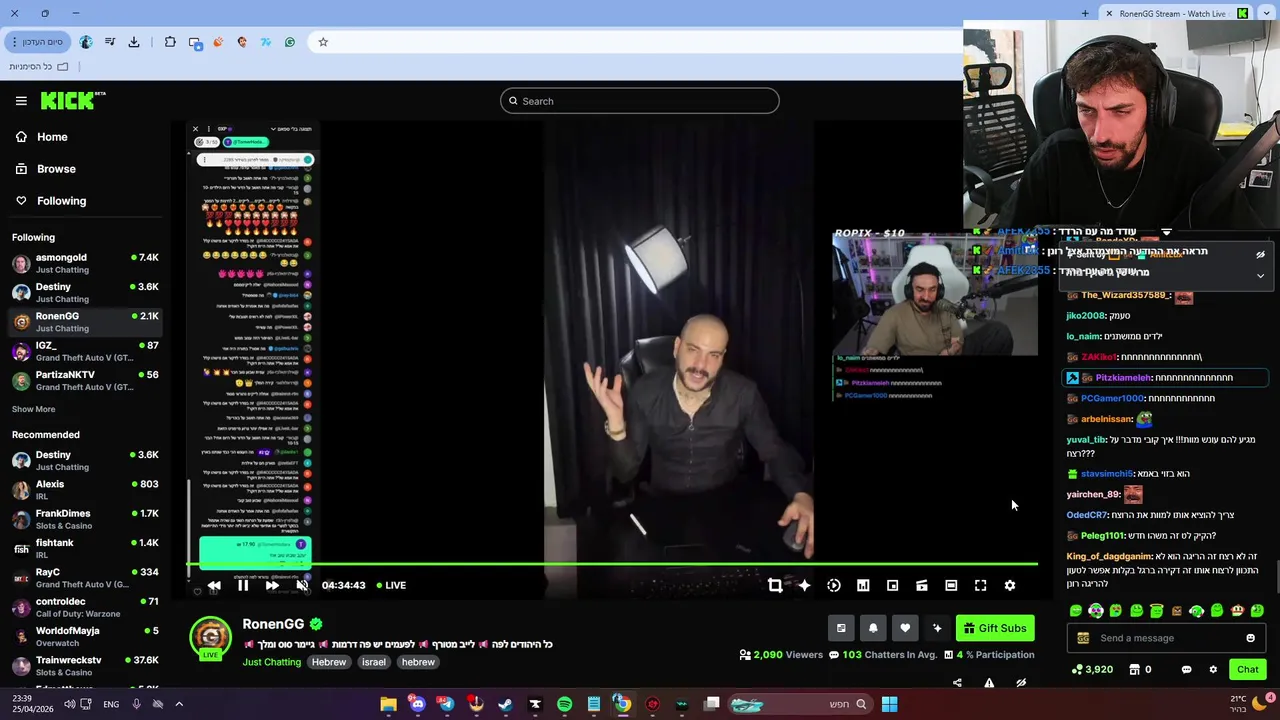Toggle follow heart button

(x=905, y=628)
